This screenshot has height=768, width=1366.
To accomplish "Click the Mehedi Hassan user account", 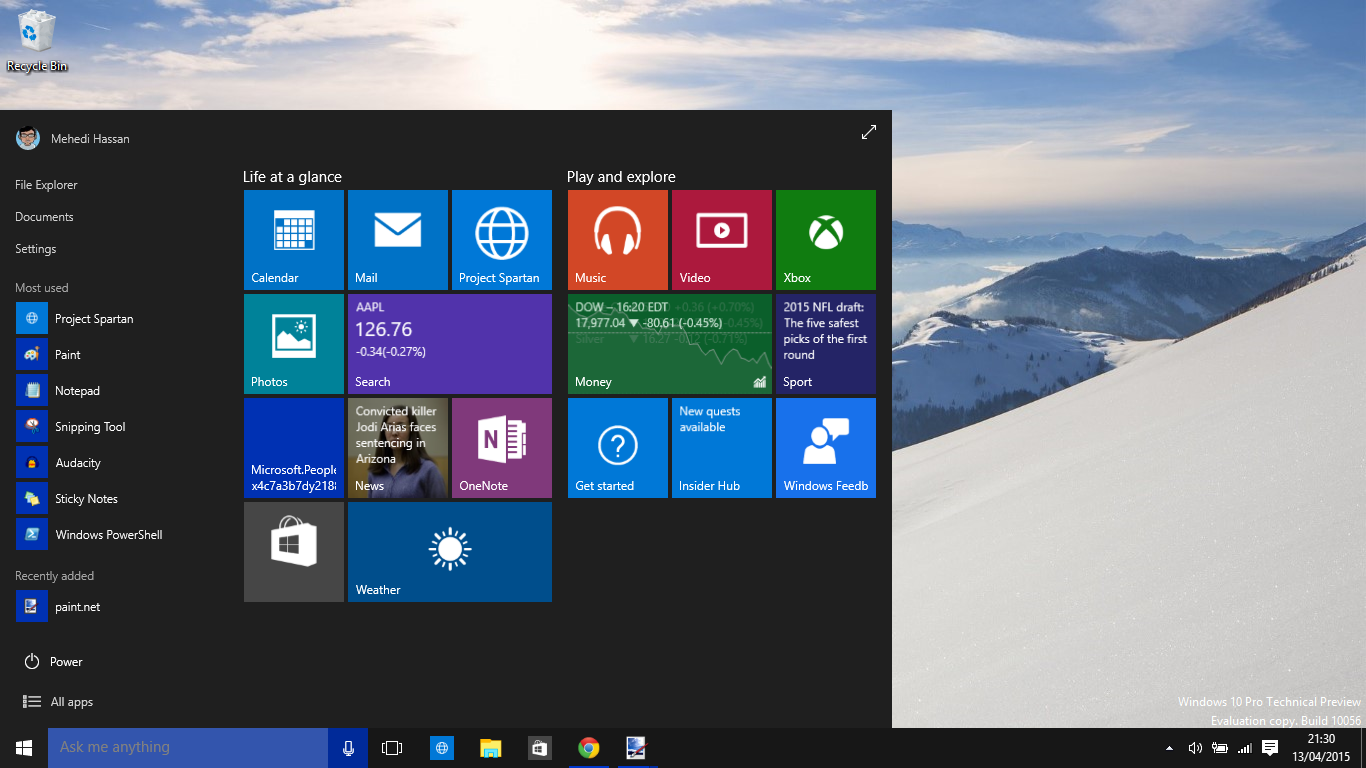I will click(x=73, y=138).
